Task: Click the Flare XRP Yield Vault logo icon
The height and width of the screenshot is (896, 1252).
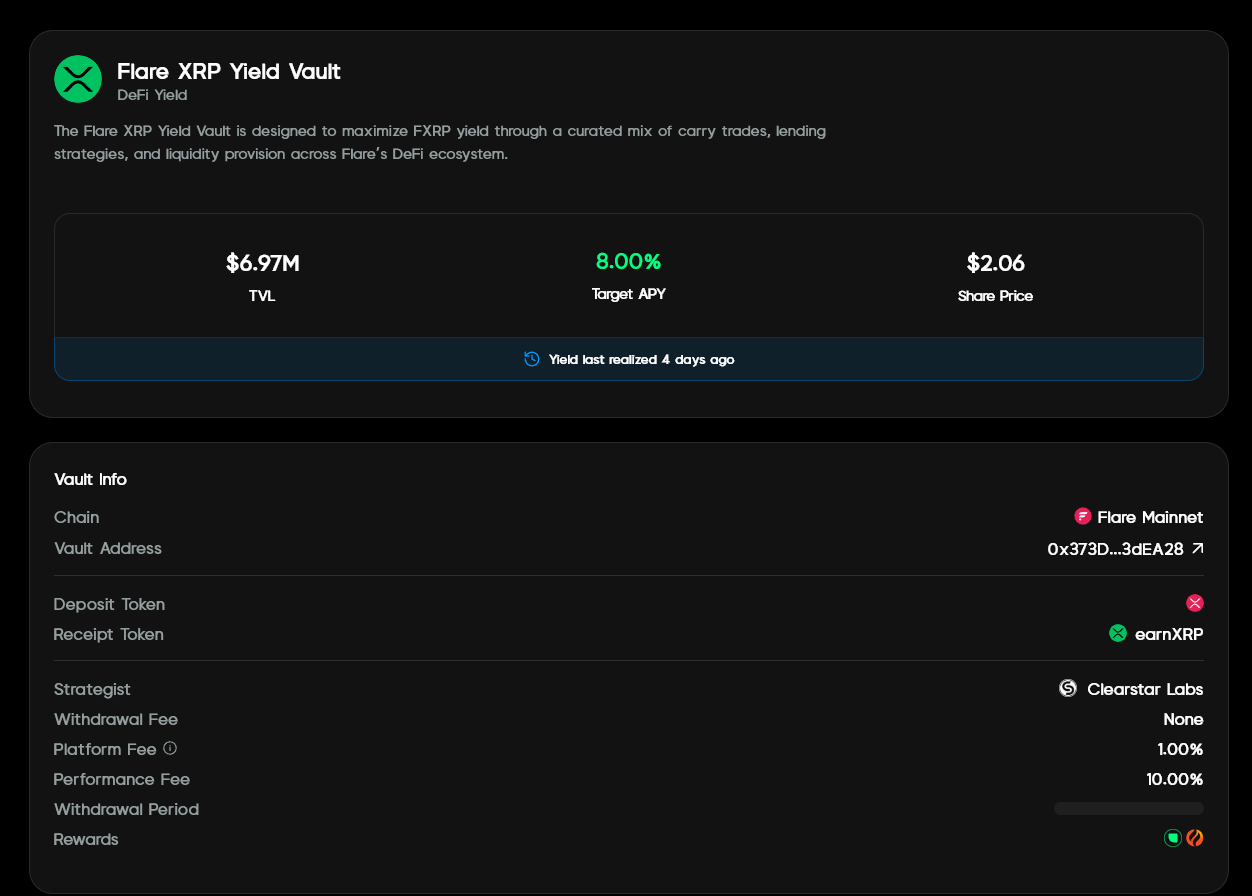Action: (78, 79)
